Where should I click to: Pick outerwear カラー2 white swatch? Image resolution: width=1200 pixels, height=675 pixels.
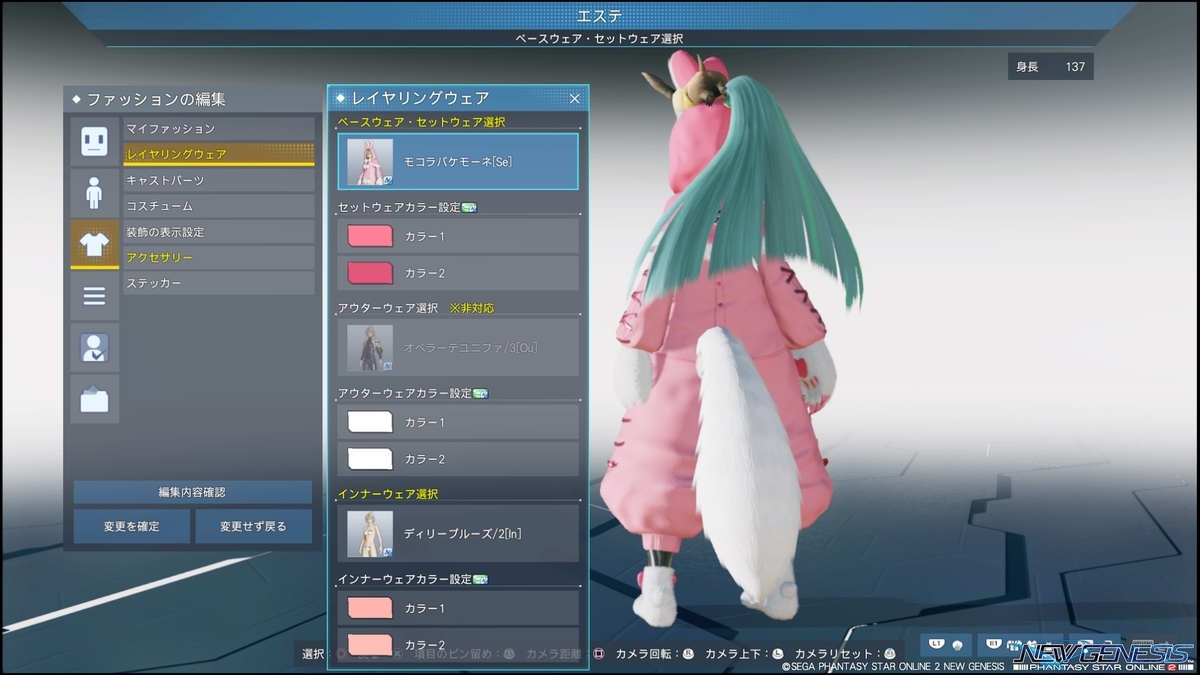click(x=370, y=459)
